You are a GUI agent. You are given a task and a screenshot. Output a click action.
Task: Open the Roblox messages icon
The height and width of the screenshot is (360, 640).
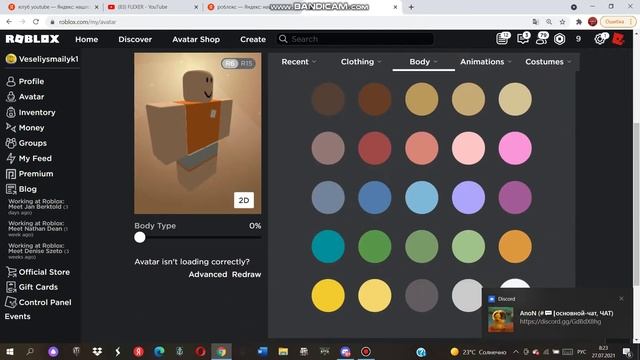pyautogui.click(x=523, y=39)
